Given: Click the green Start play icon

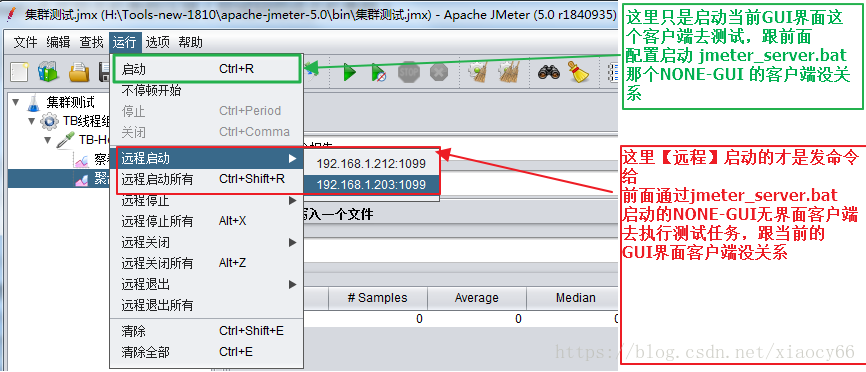Looking at the screenshot, I should point(349,72).
